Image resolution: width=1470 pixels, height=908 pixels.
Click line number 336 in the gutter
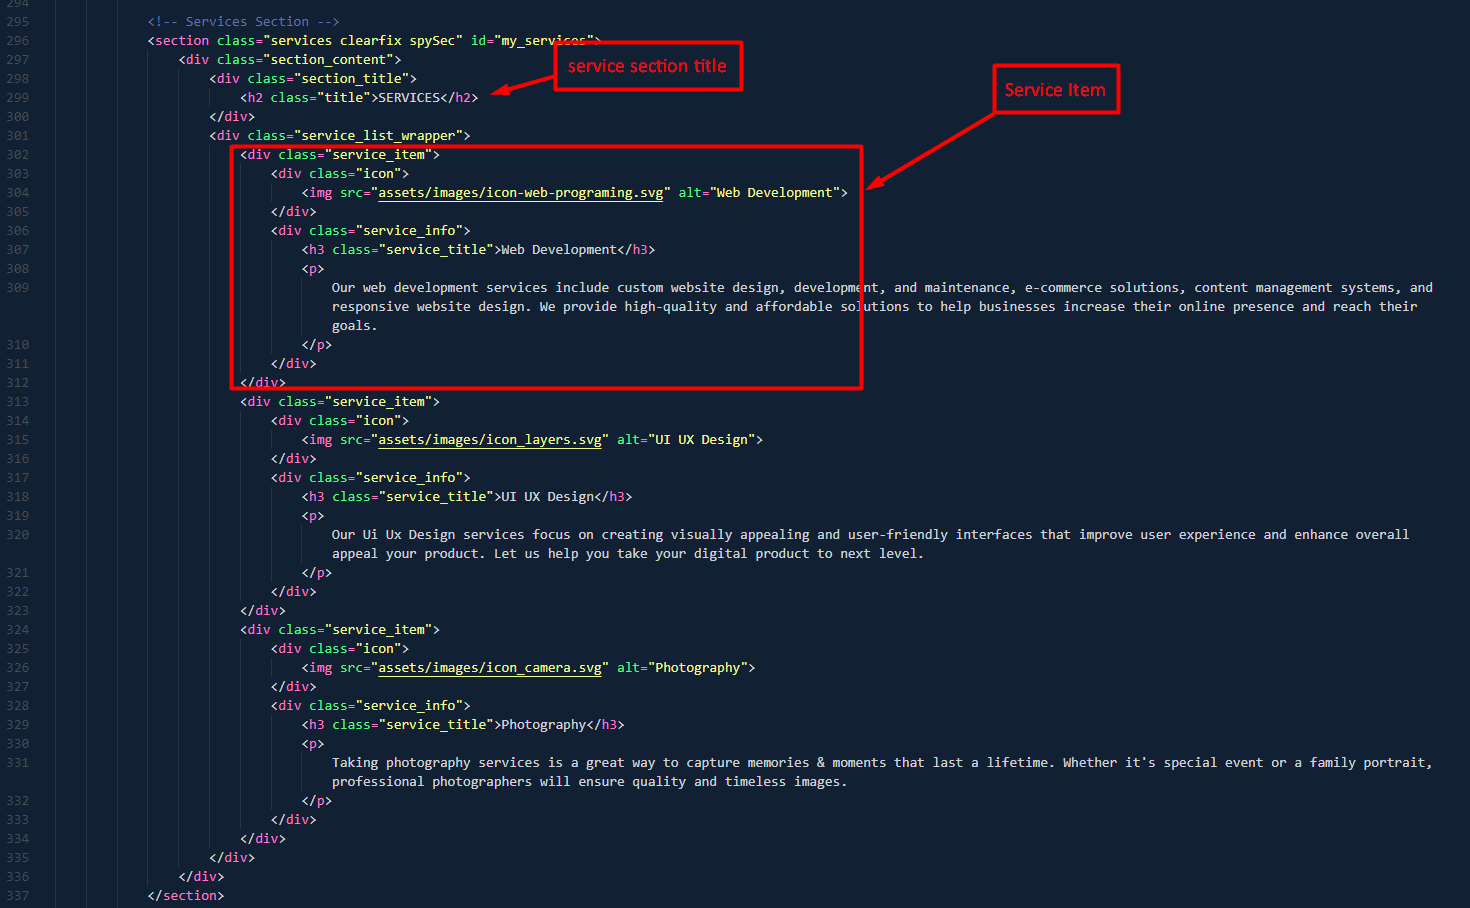(x=18, y=876)
